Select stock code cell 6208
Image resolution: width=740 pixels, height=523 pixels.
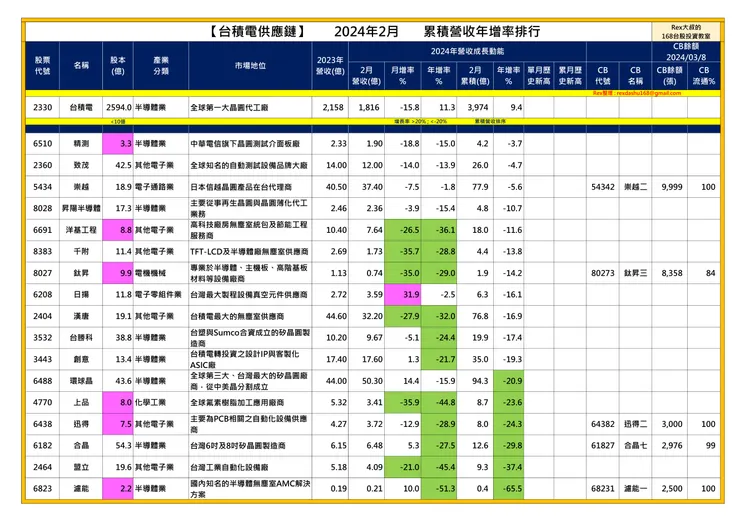coord(42,295)
